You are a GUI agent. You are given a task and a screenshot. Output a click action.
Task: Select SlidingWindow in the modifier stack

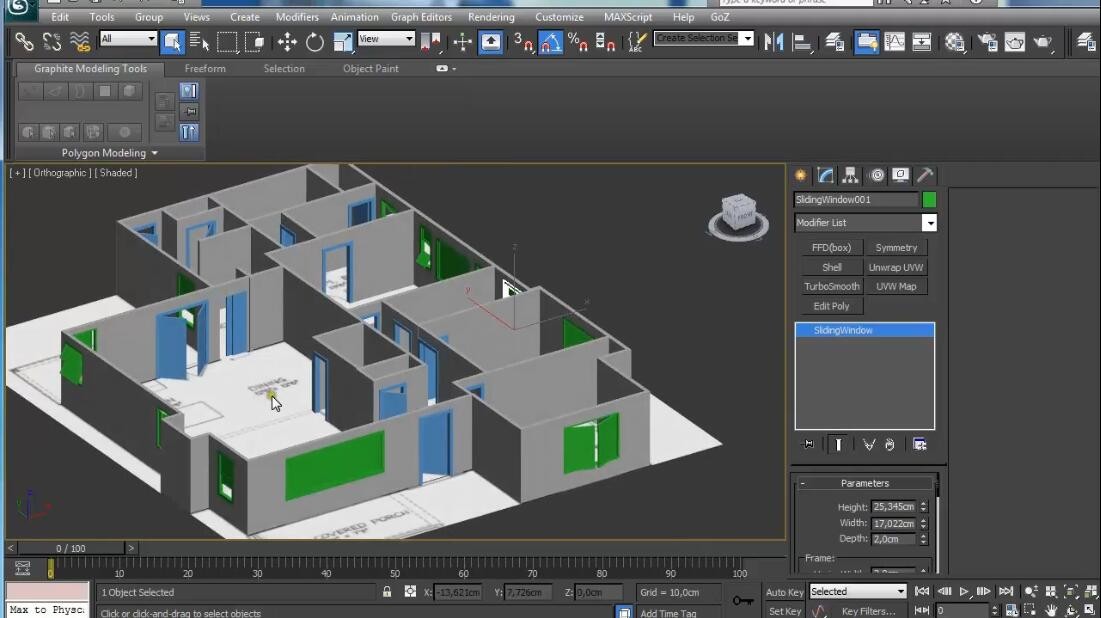click(x=864, y=330)
